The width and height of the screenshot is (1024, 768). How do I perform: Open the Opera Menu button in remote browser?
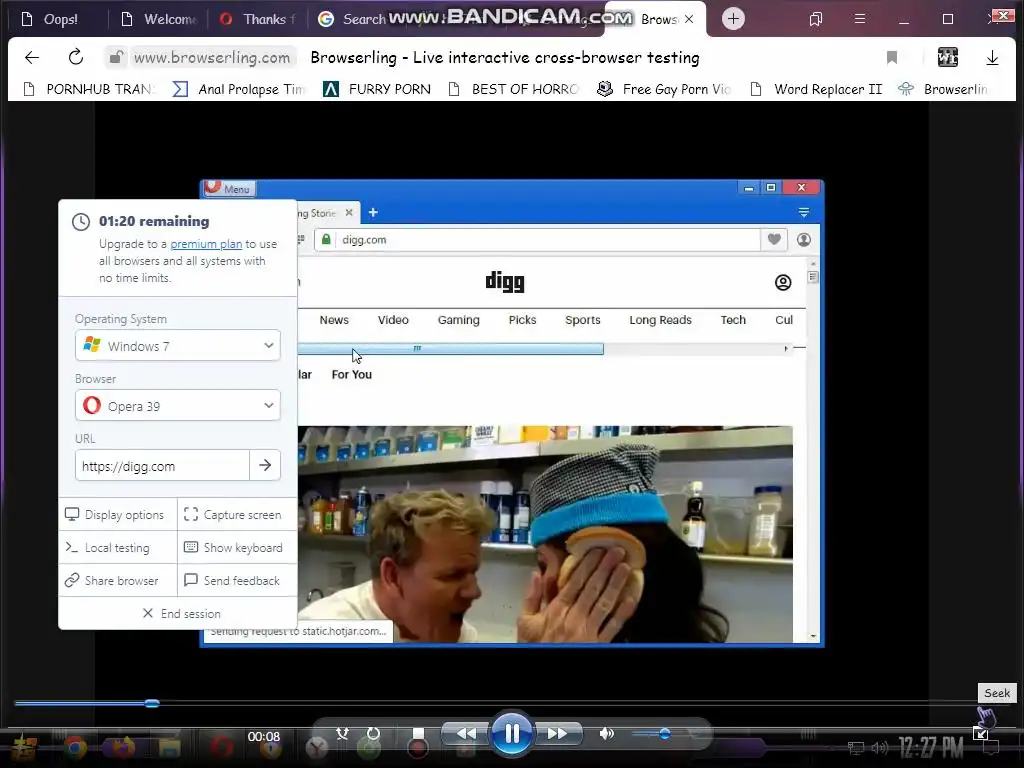(229, 188)
